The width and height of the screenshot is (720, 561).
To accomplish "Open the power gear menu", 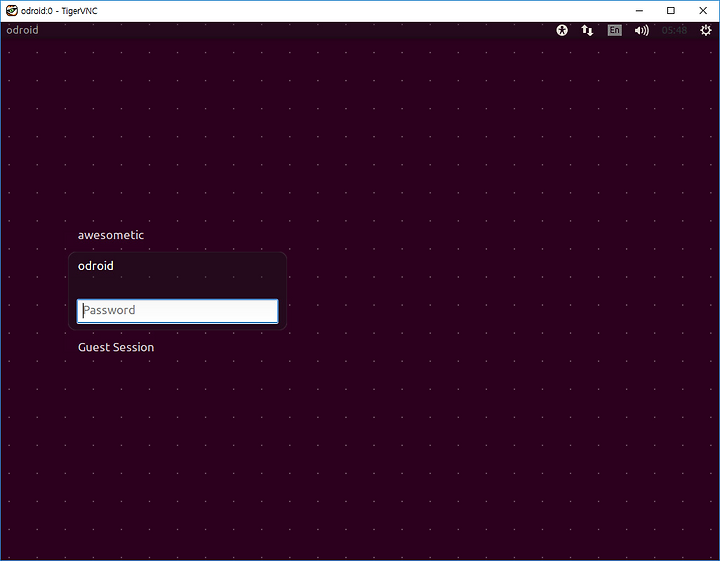I will point(706,30).
